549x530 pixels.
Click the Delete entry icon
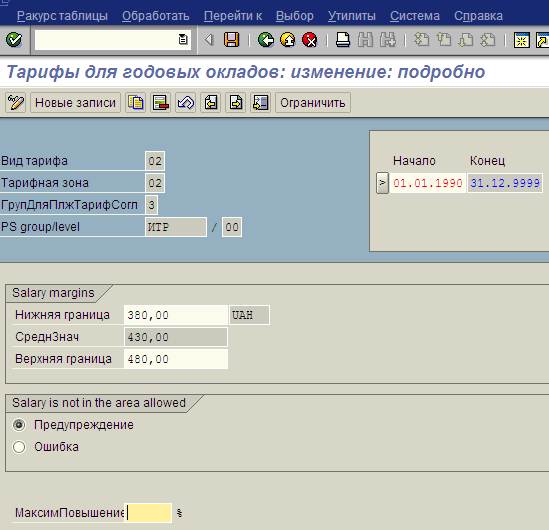click(161, 103)
